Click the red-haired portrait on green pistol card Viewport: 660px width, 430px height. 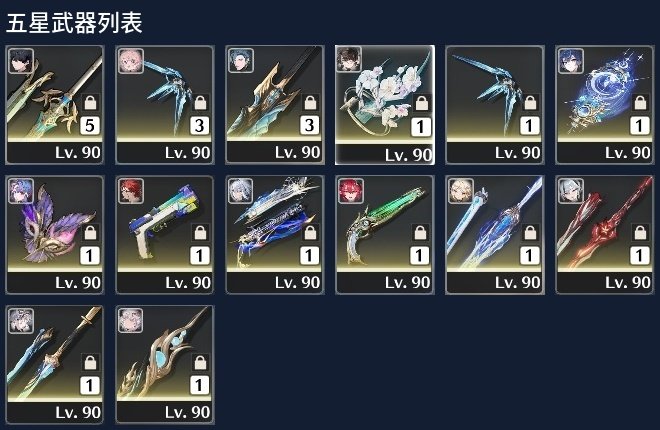pyautogui.click(x=351, y=191)
